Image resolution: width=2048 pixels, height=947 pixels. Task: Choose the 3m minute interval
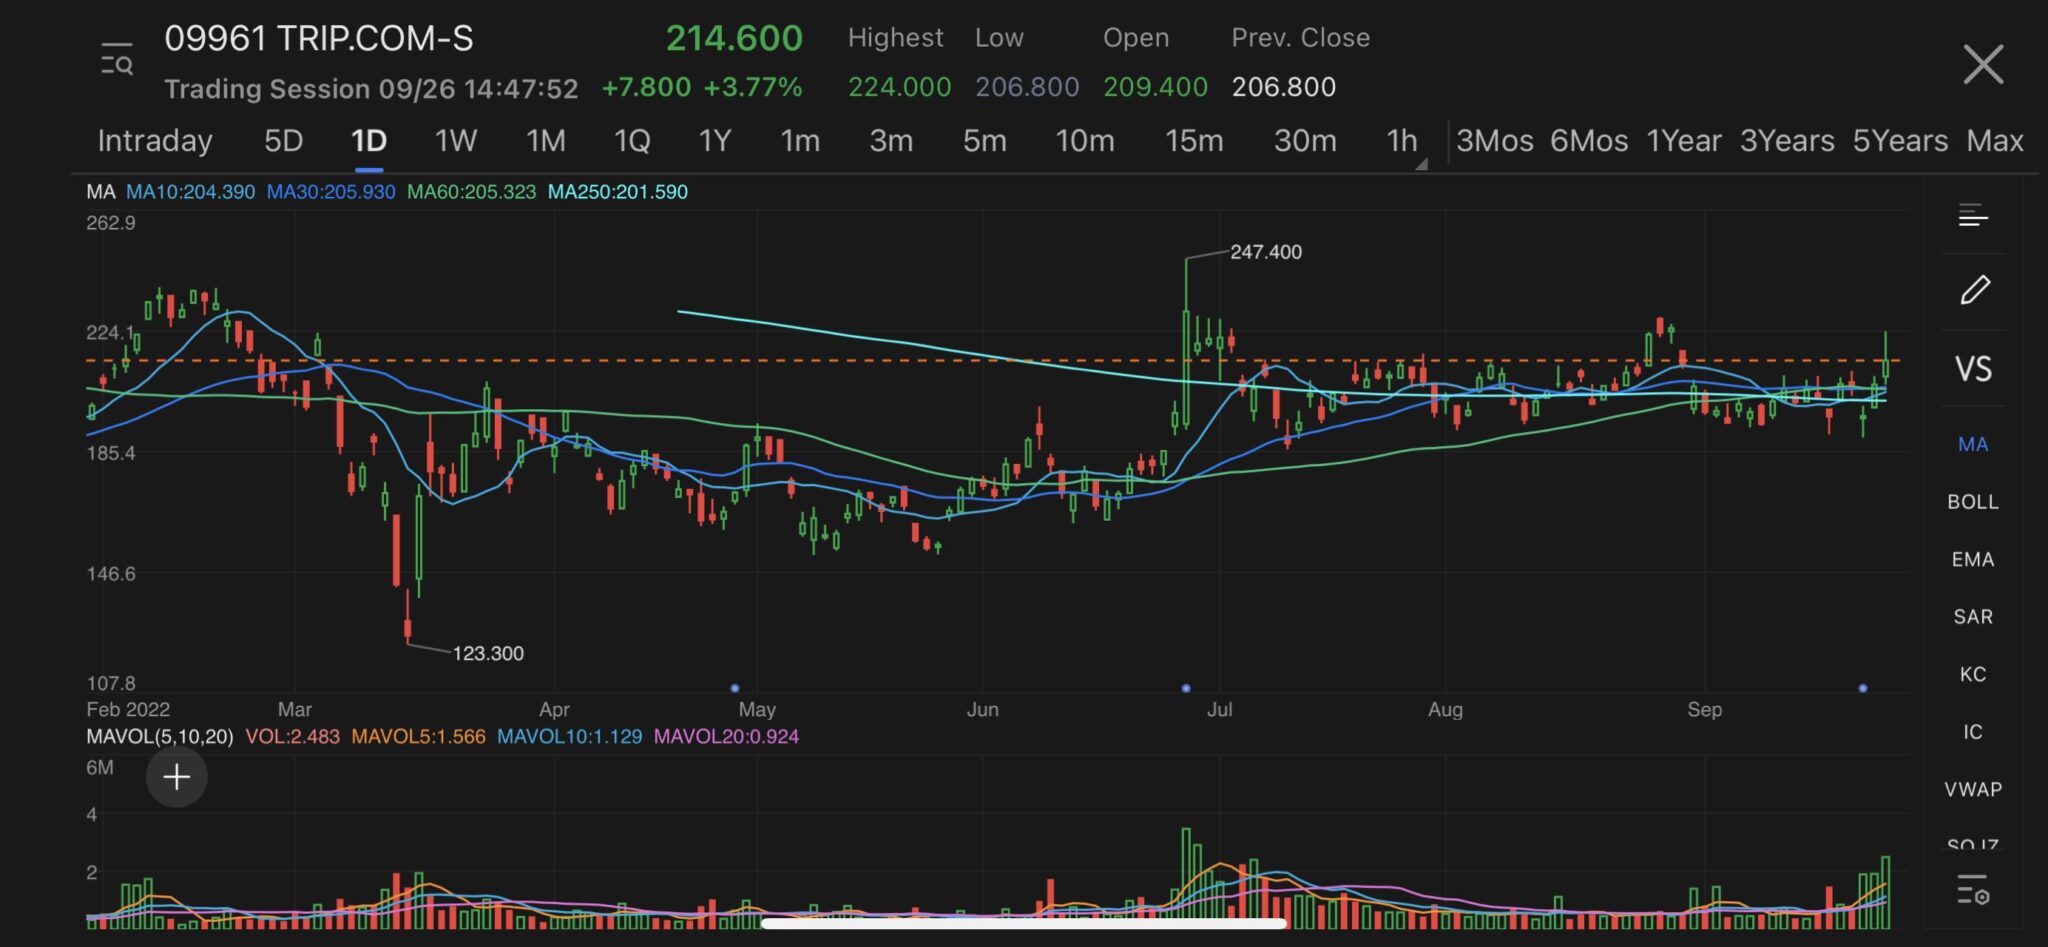[890, 141]
